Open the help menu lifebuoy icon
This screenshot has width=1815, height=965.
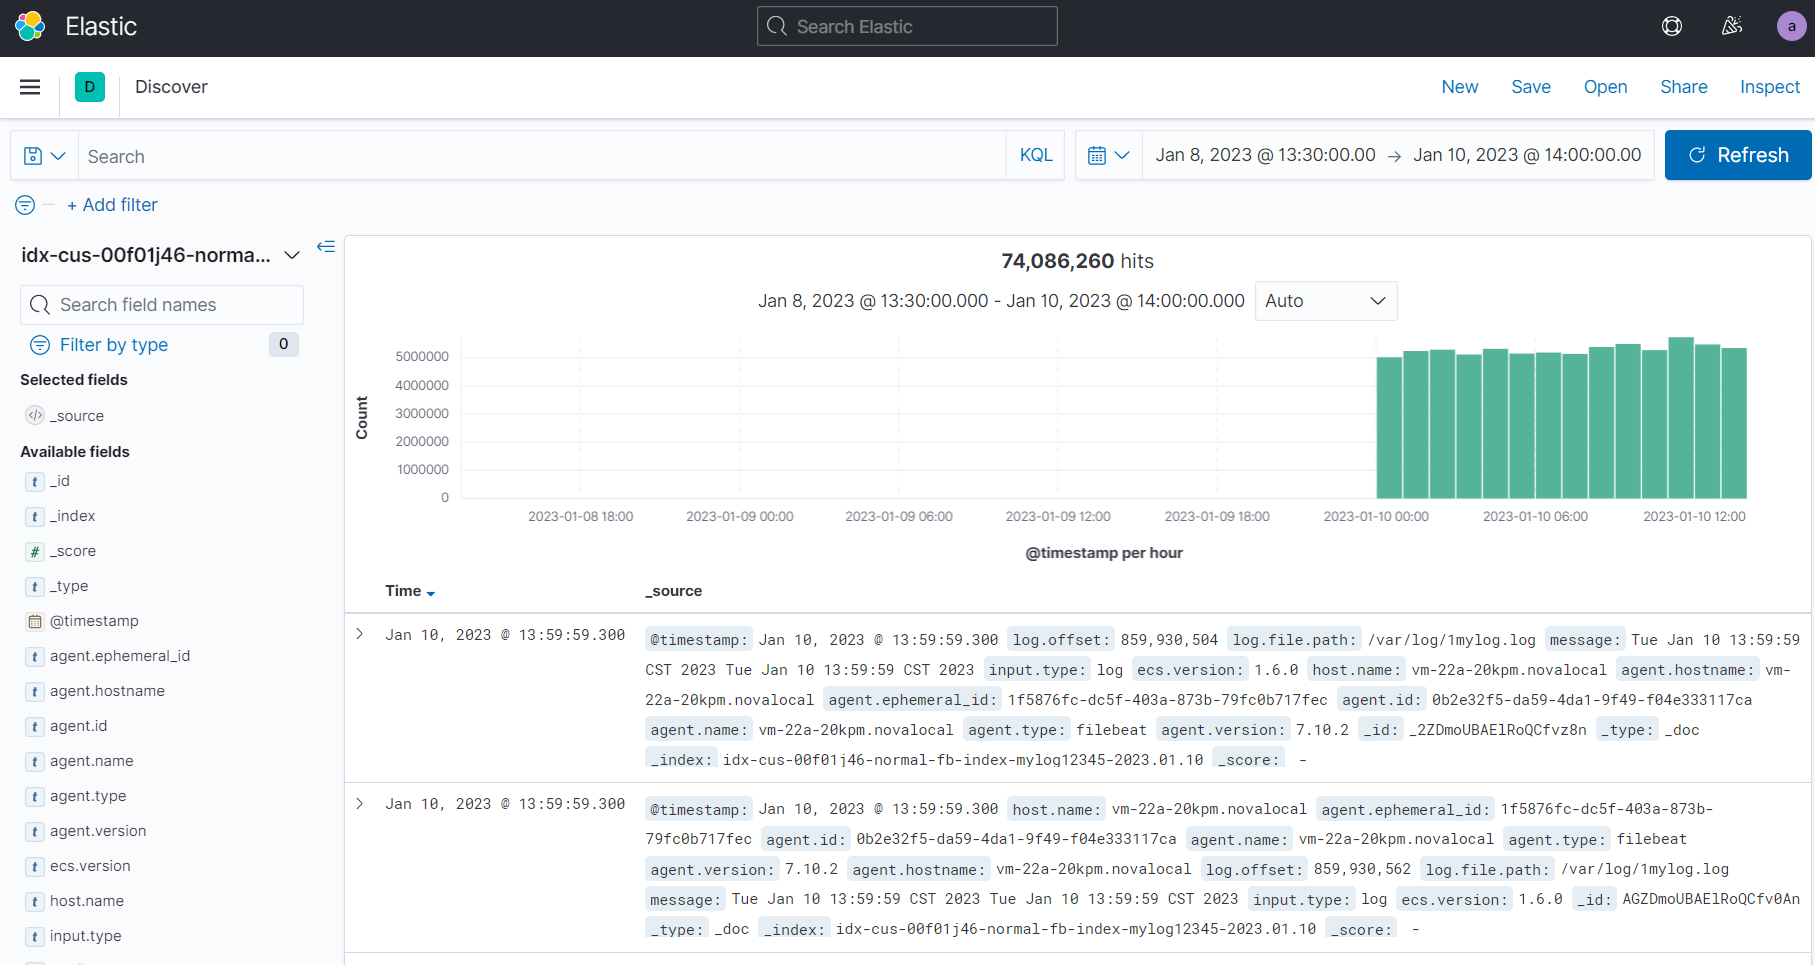[1672, 27]
